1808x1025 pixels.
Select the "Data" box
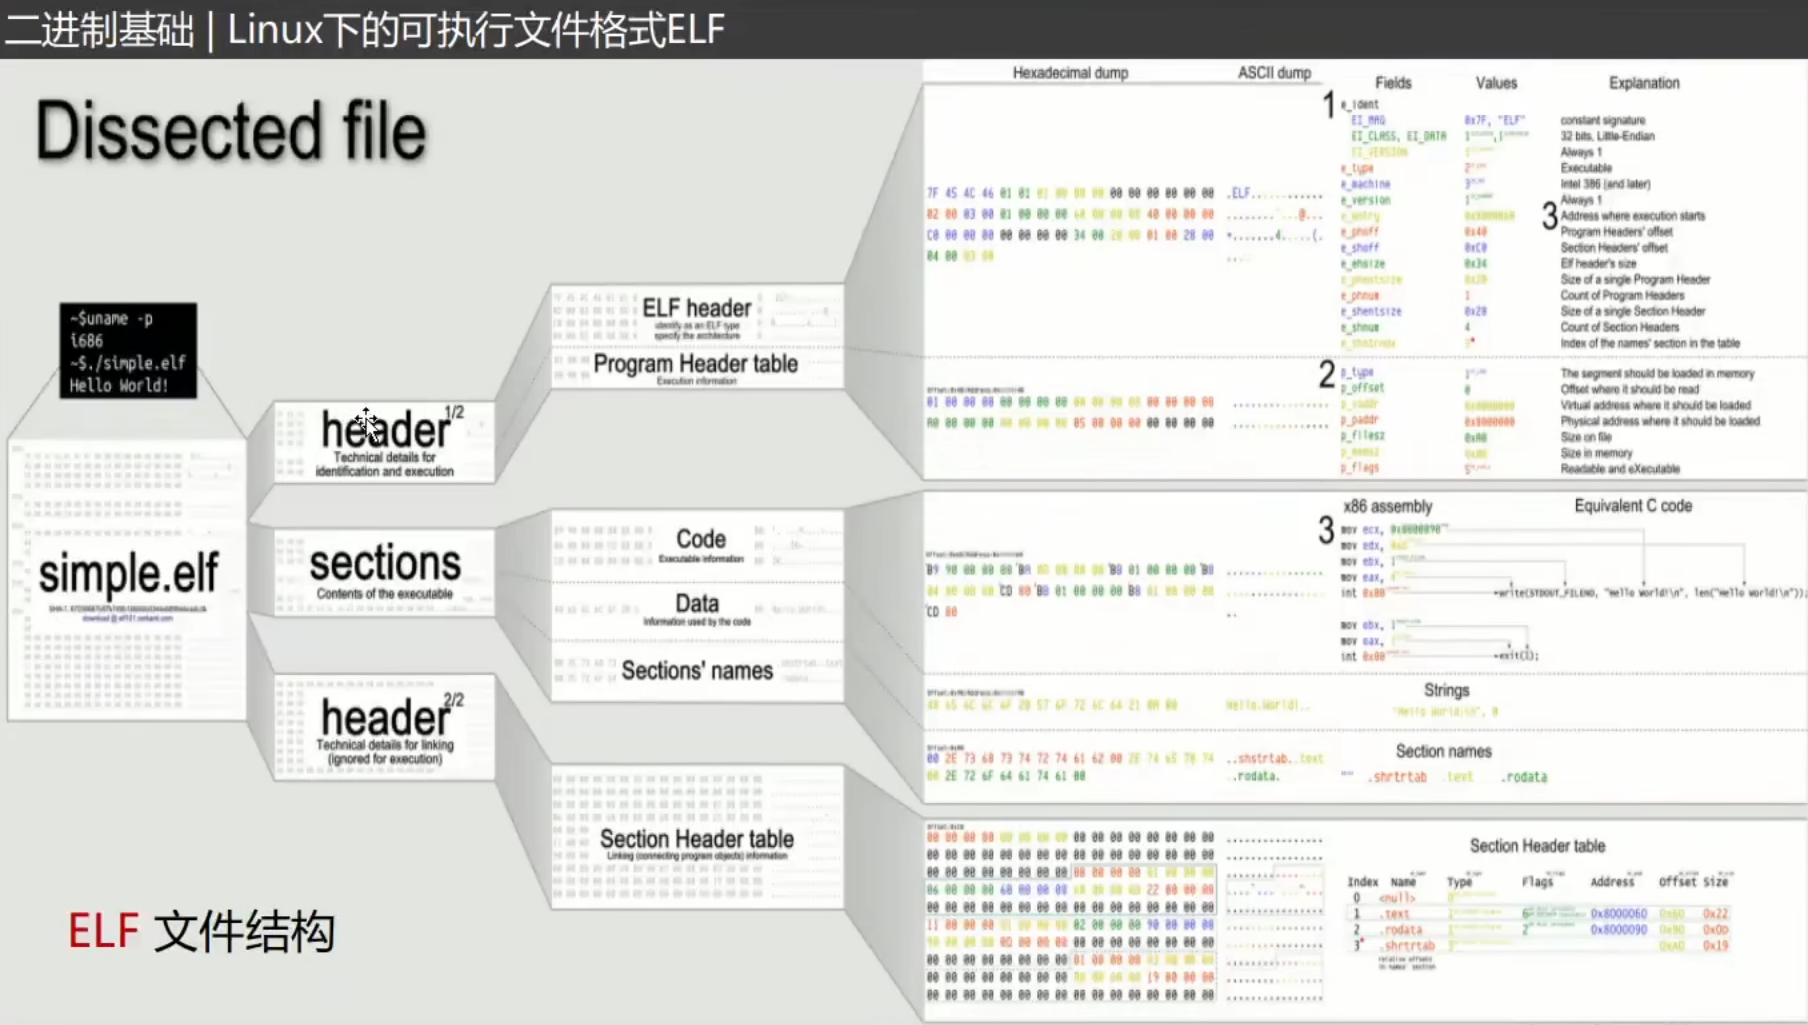(697, 610)
